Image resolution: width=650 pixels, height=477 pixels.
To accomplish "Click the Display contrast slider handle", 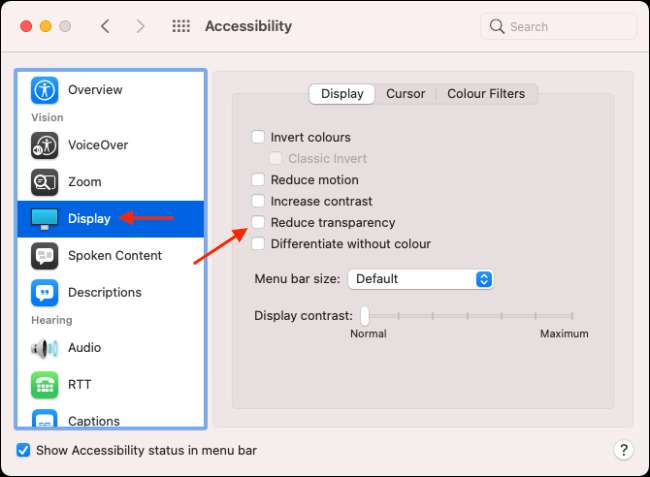I will coord(365,316).
